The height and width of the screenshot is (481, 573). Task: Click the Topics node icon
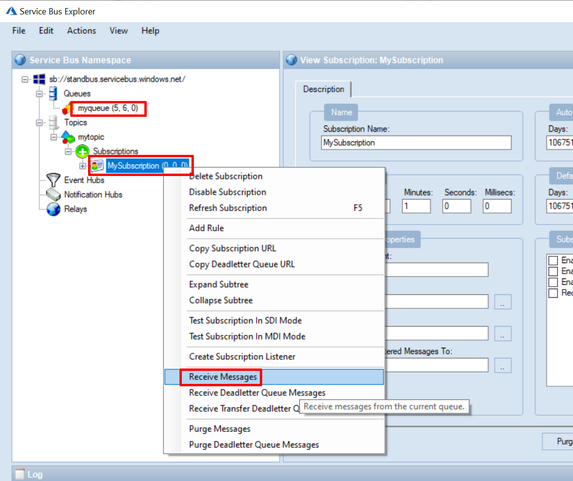point(54,122)
